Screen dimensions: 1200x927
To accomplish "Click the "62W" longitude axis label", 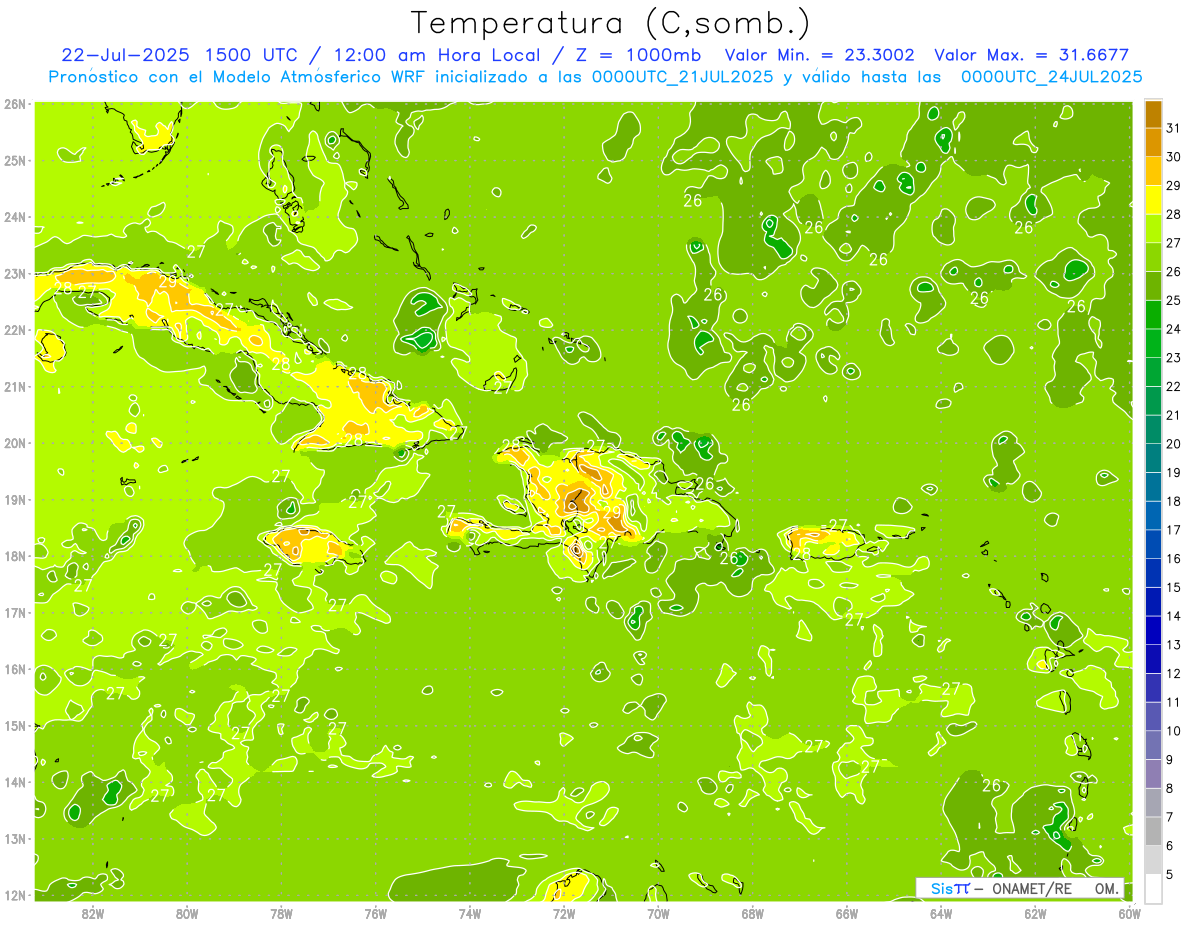I will [x=1035, y=913].
